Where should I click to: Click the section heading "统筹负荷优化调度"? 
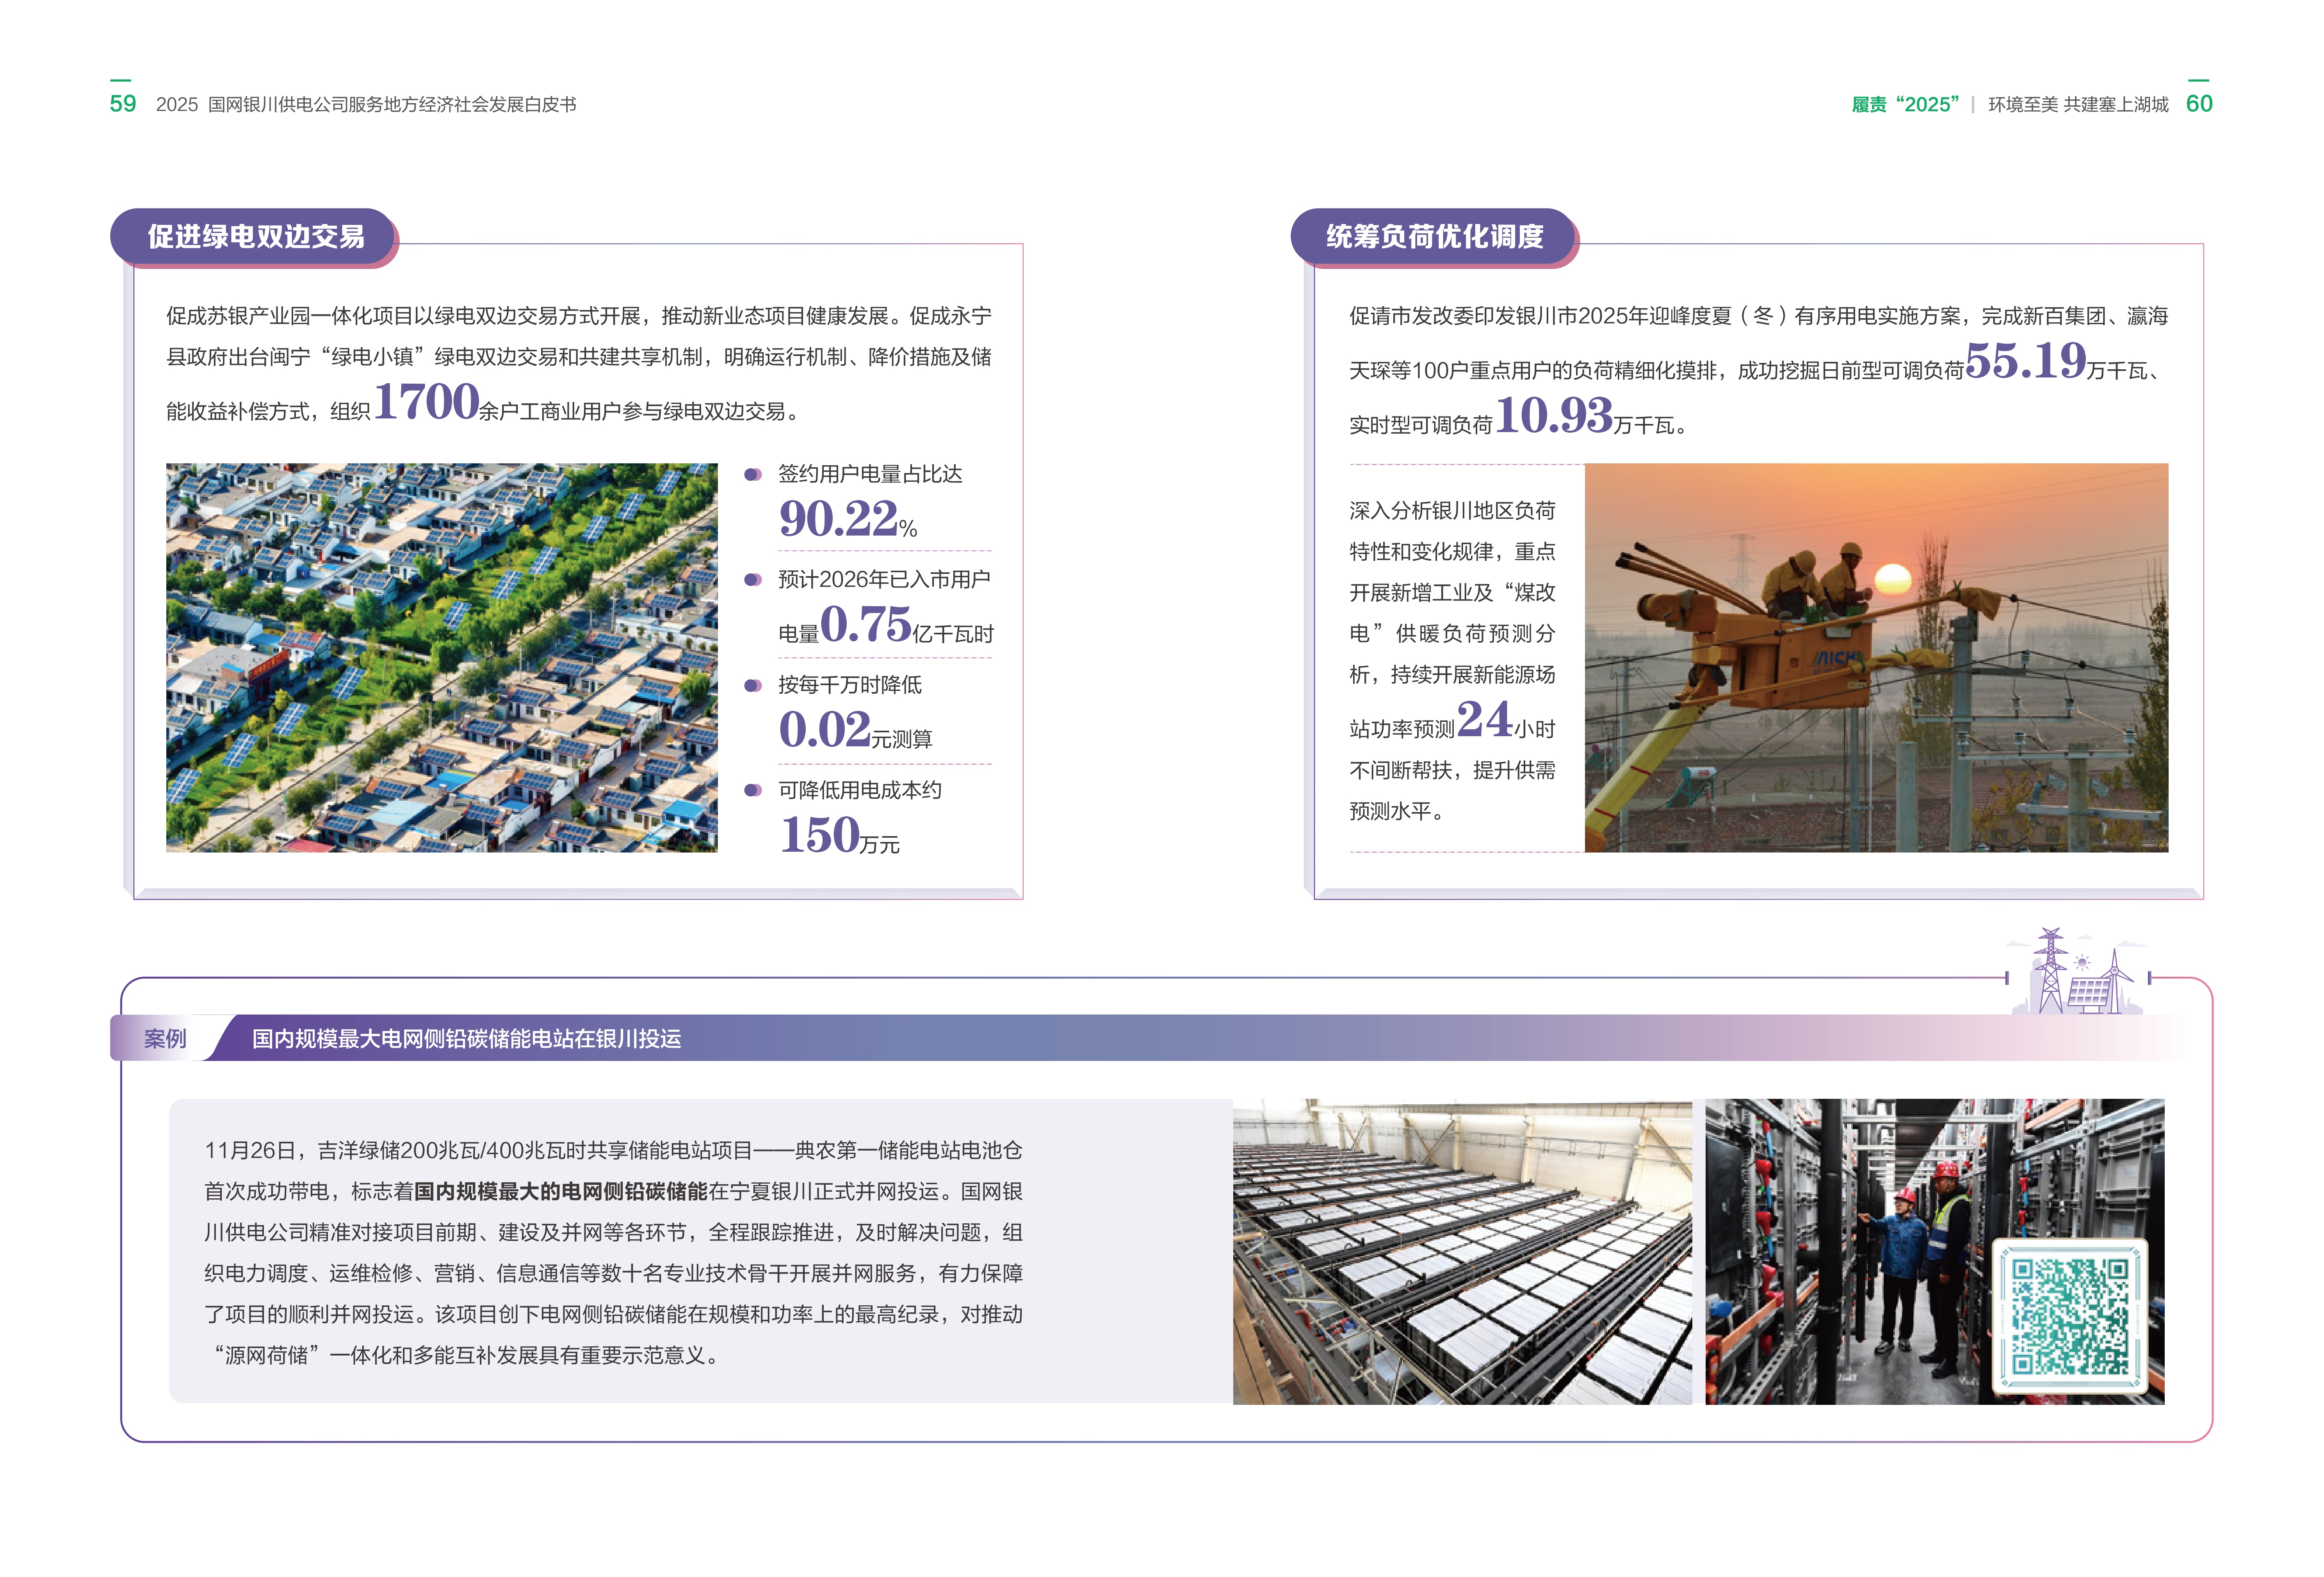1435,236
